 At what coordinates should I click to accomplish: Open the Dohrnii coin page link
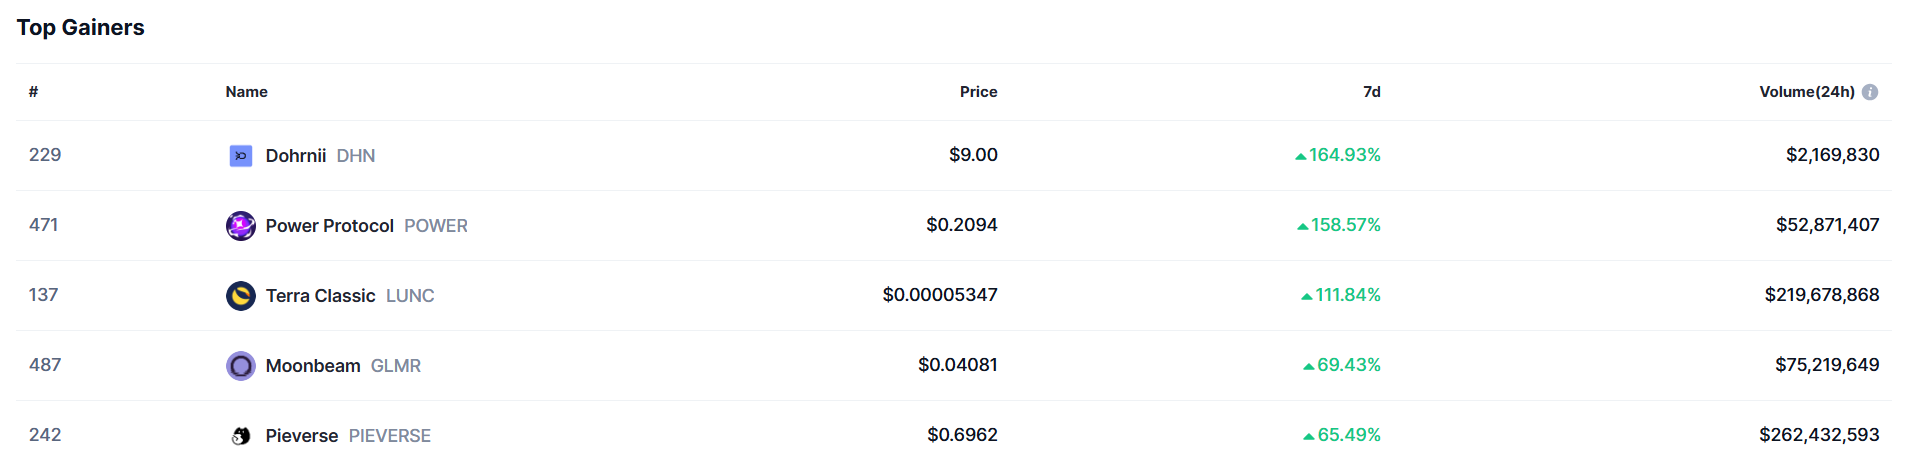296,156
